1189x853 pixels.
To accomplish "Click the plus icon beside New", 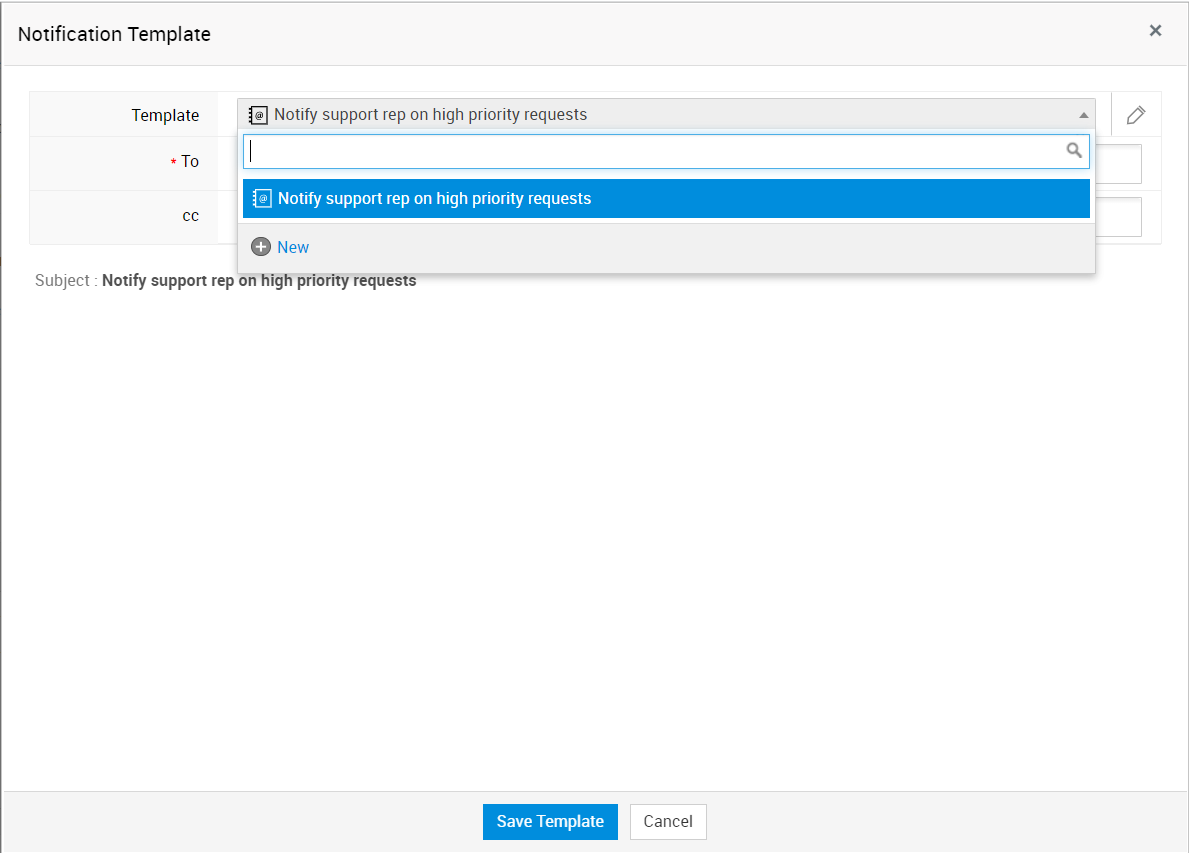I will (x=261, y=247).
